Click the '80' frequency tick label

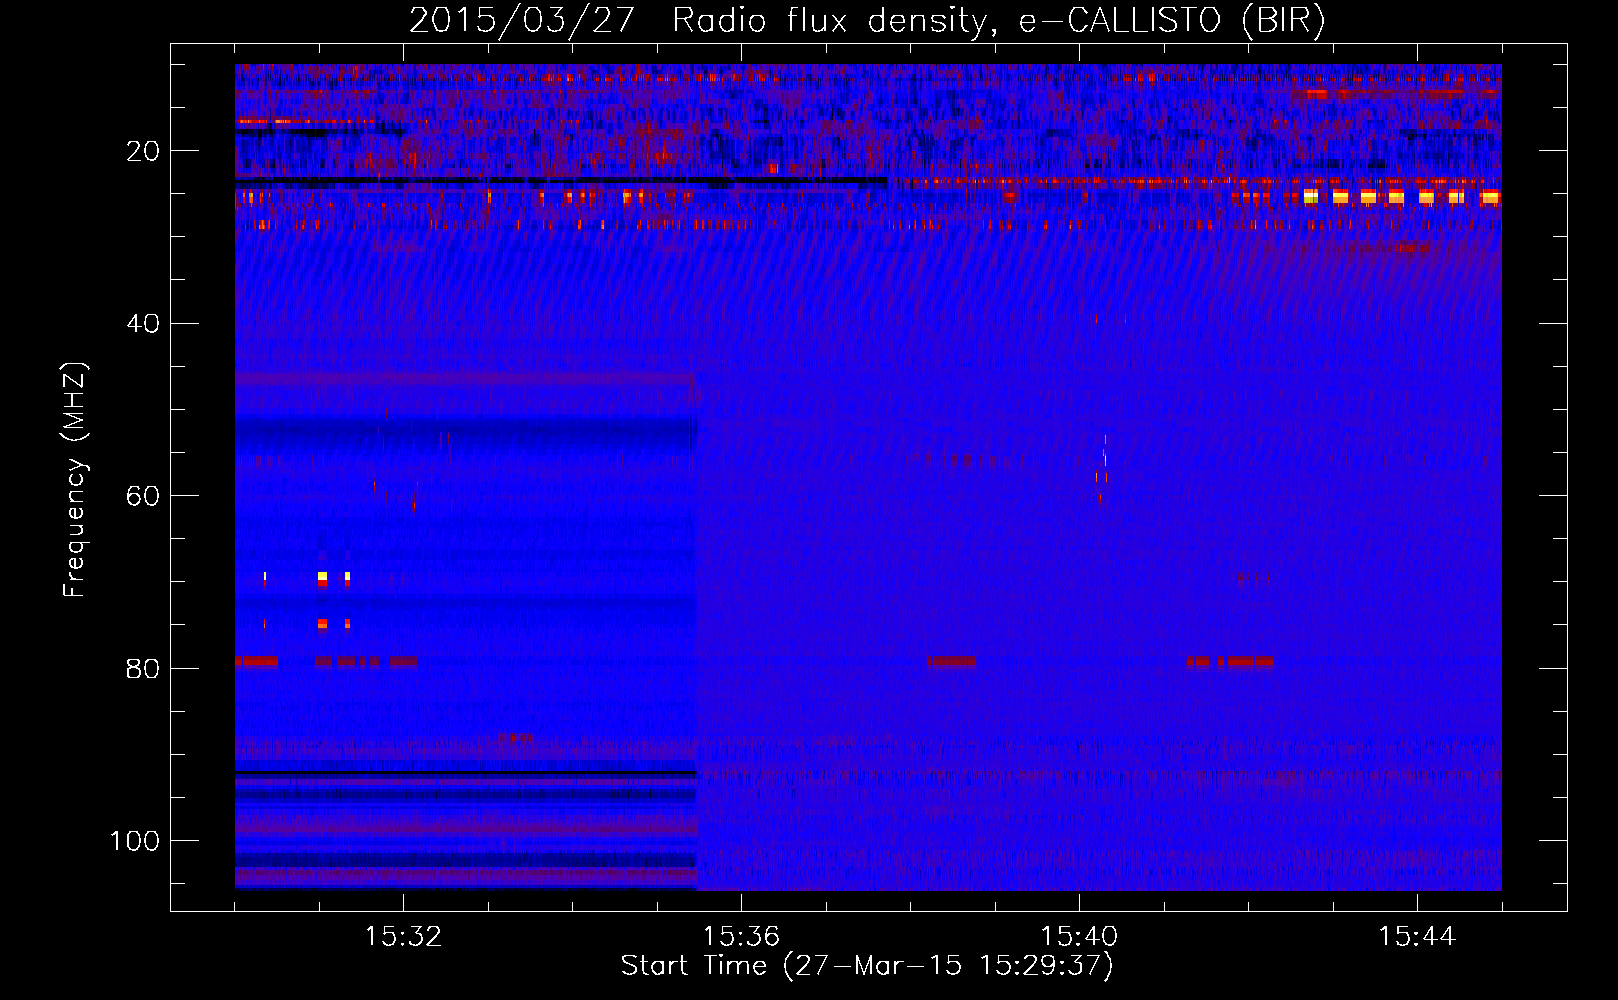(143, 668)
